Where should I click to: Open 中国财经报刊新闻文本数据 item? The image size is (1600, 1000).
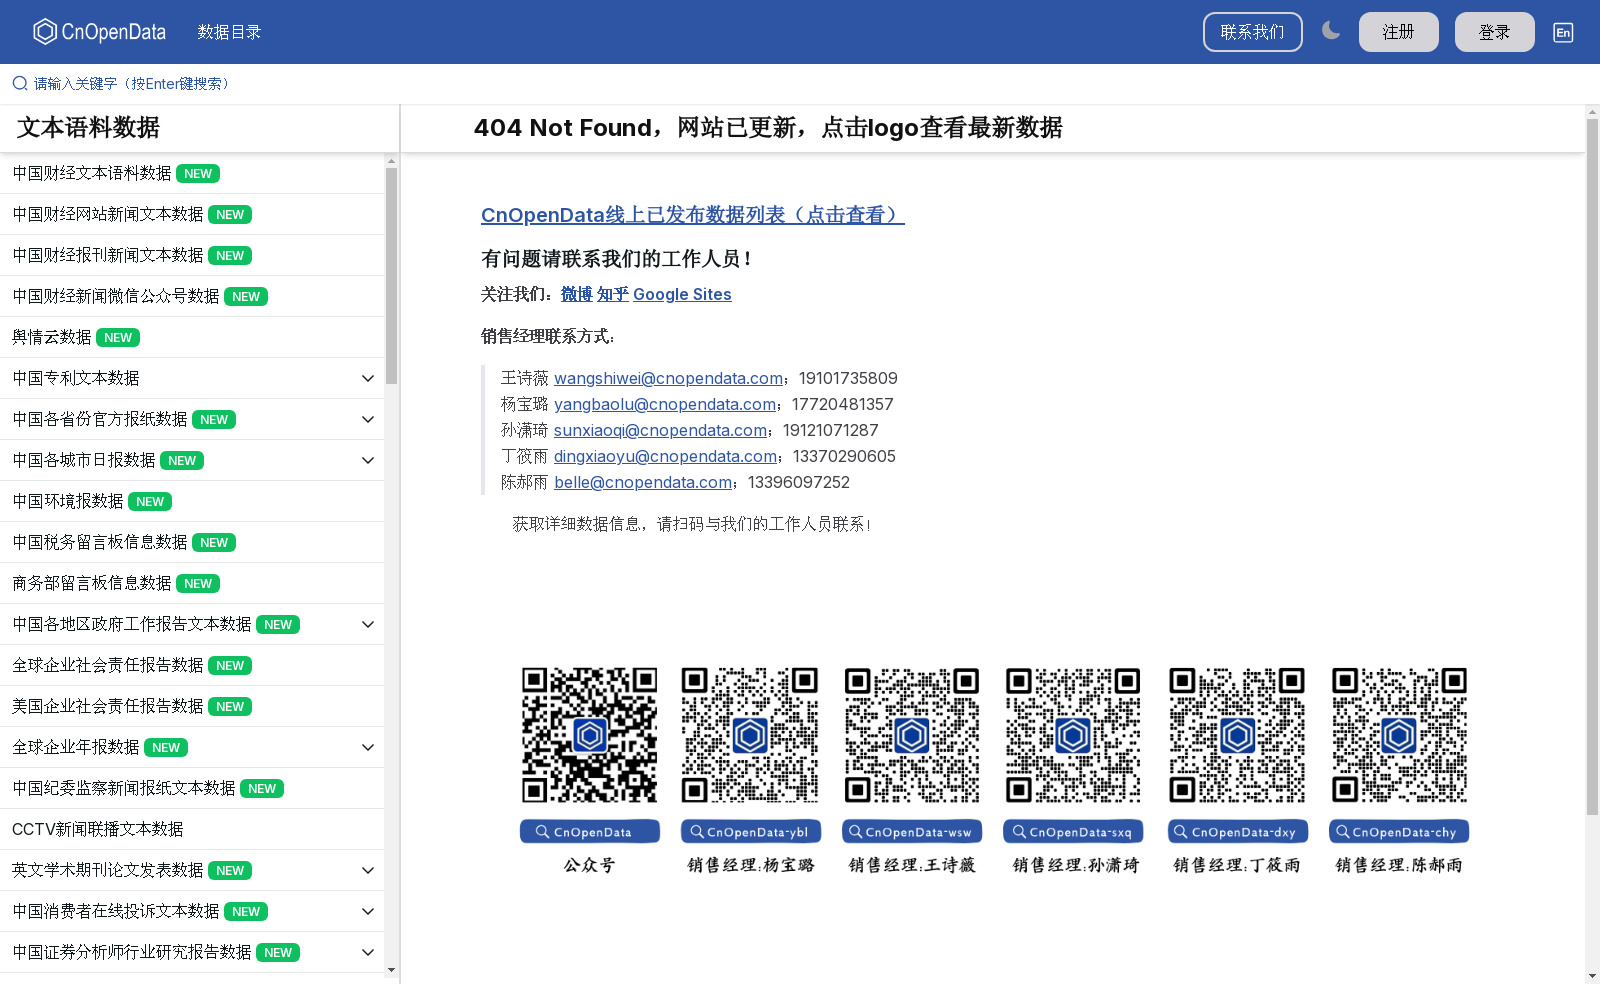[x=192, y=255]
